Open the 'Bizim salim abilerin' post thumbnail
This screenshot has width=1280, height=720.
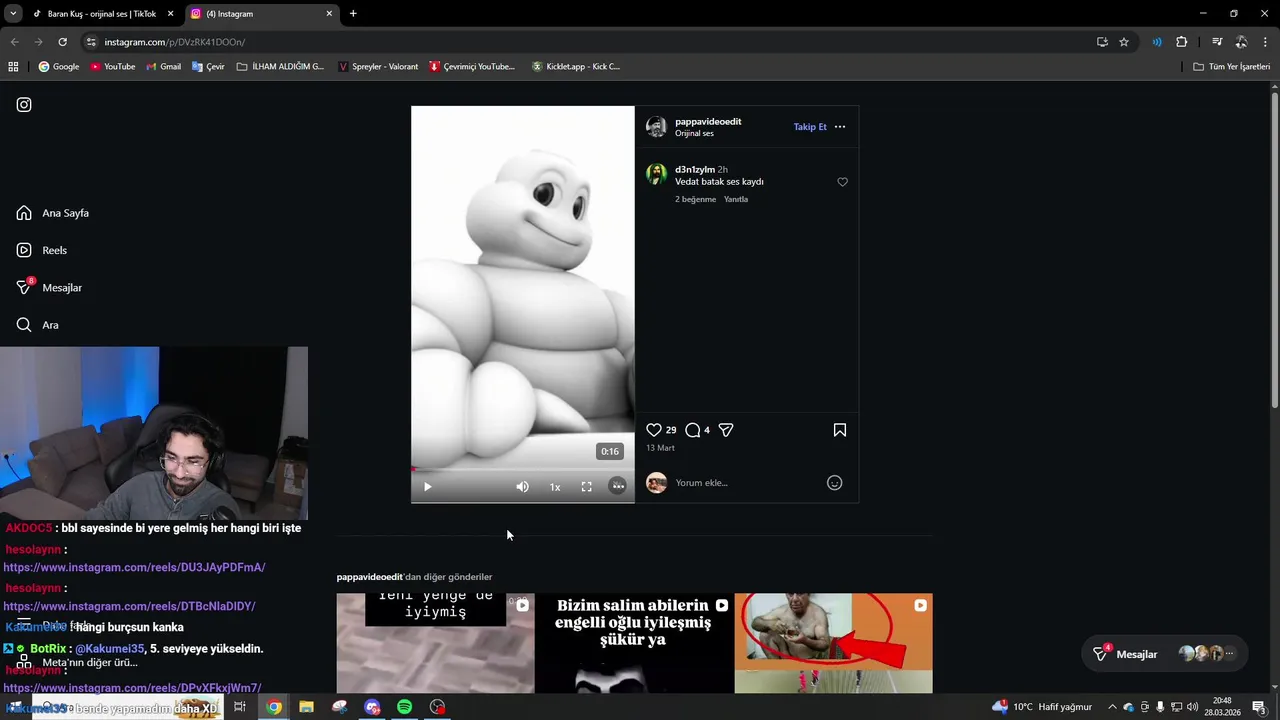click(634, 643)
